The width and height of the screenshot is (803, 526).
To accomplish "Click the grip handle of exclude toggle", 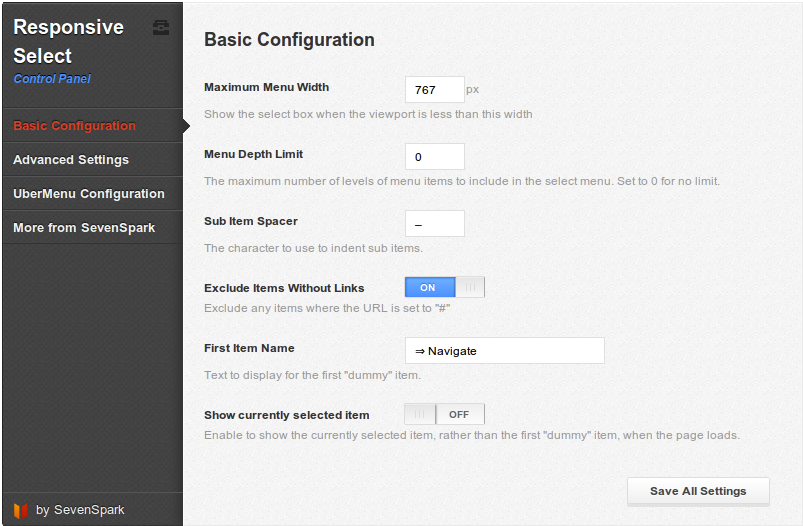I will (470, 287).
